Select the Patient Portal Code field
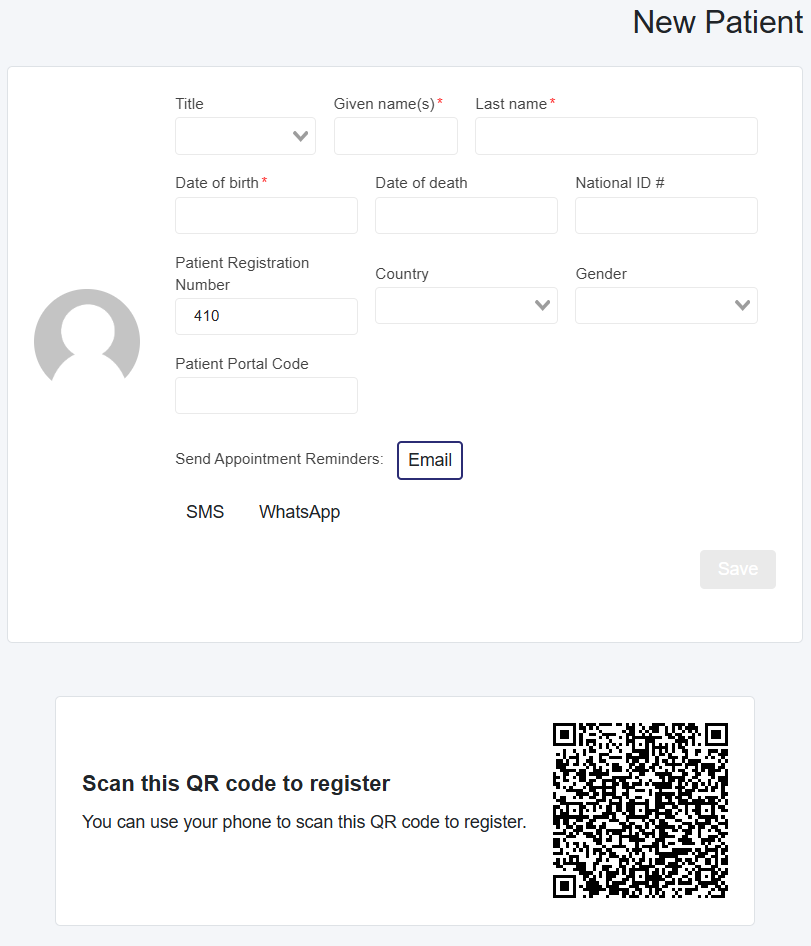 click(x=266, y=395)
